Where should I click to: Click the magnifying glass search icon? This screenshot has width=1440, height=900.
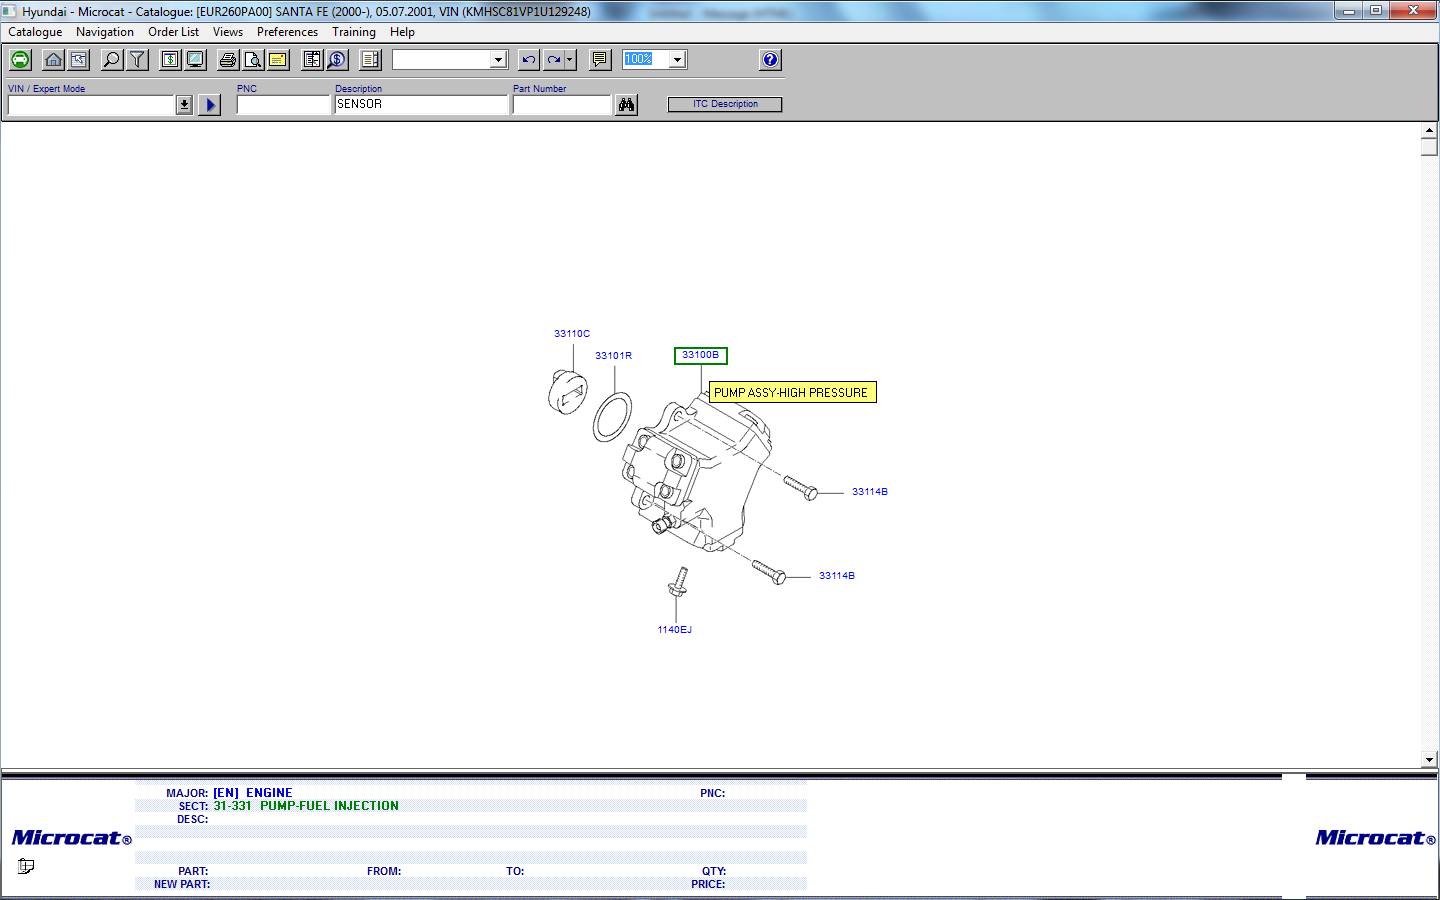tap(112, 60)
